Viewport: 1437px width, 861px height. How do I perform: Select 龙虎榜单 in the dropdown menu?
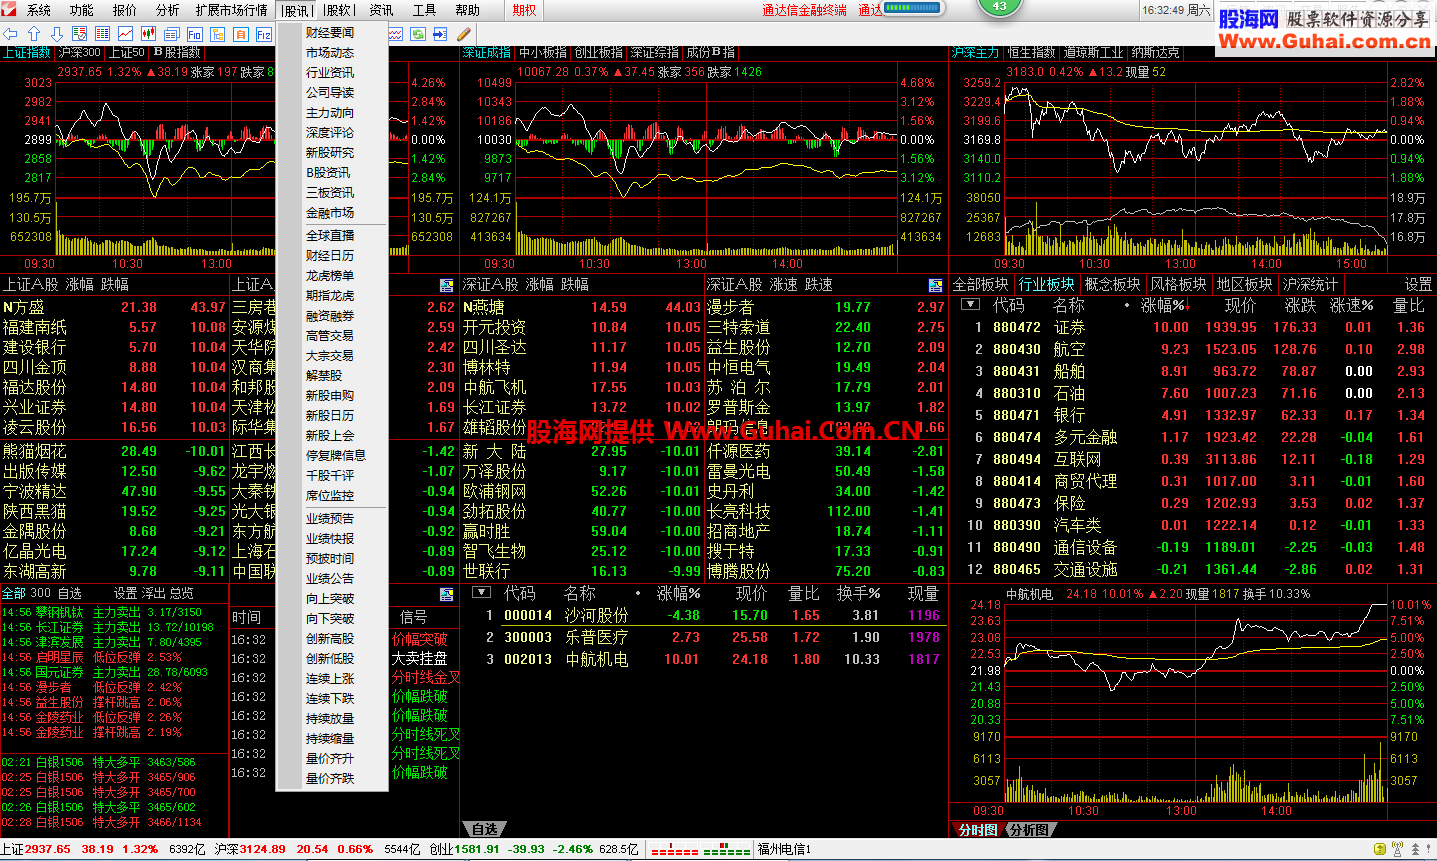tap(330, 275)
